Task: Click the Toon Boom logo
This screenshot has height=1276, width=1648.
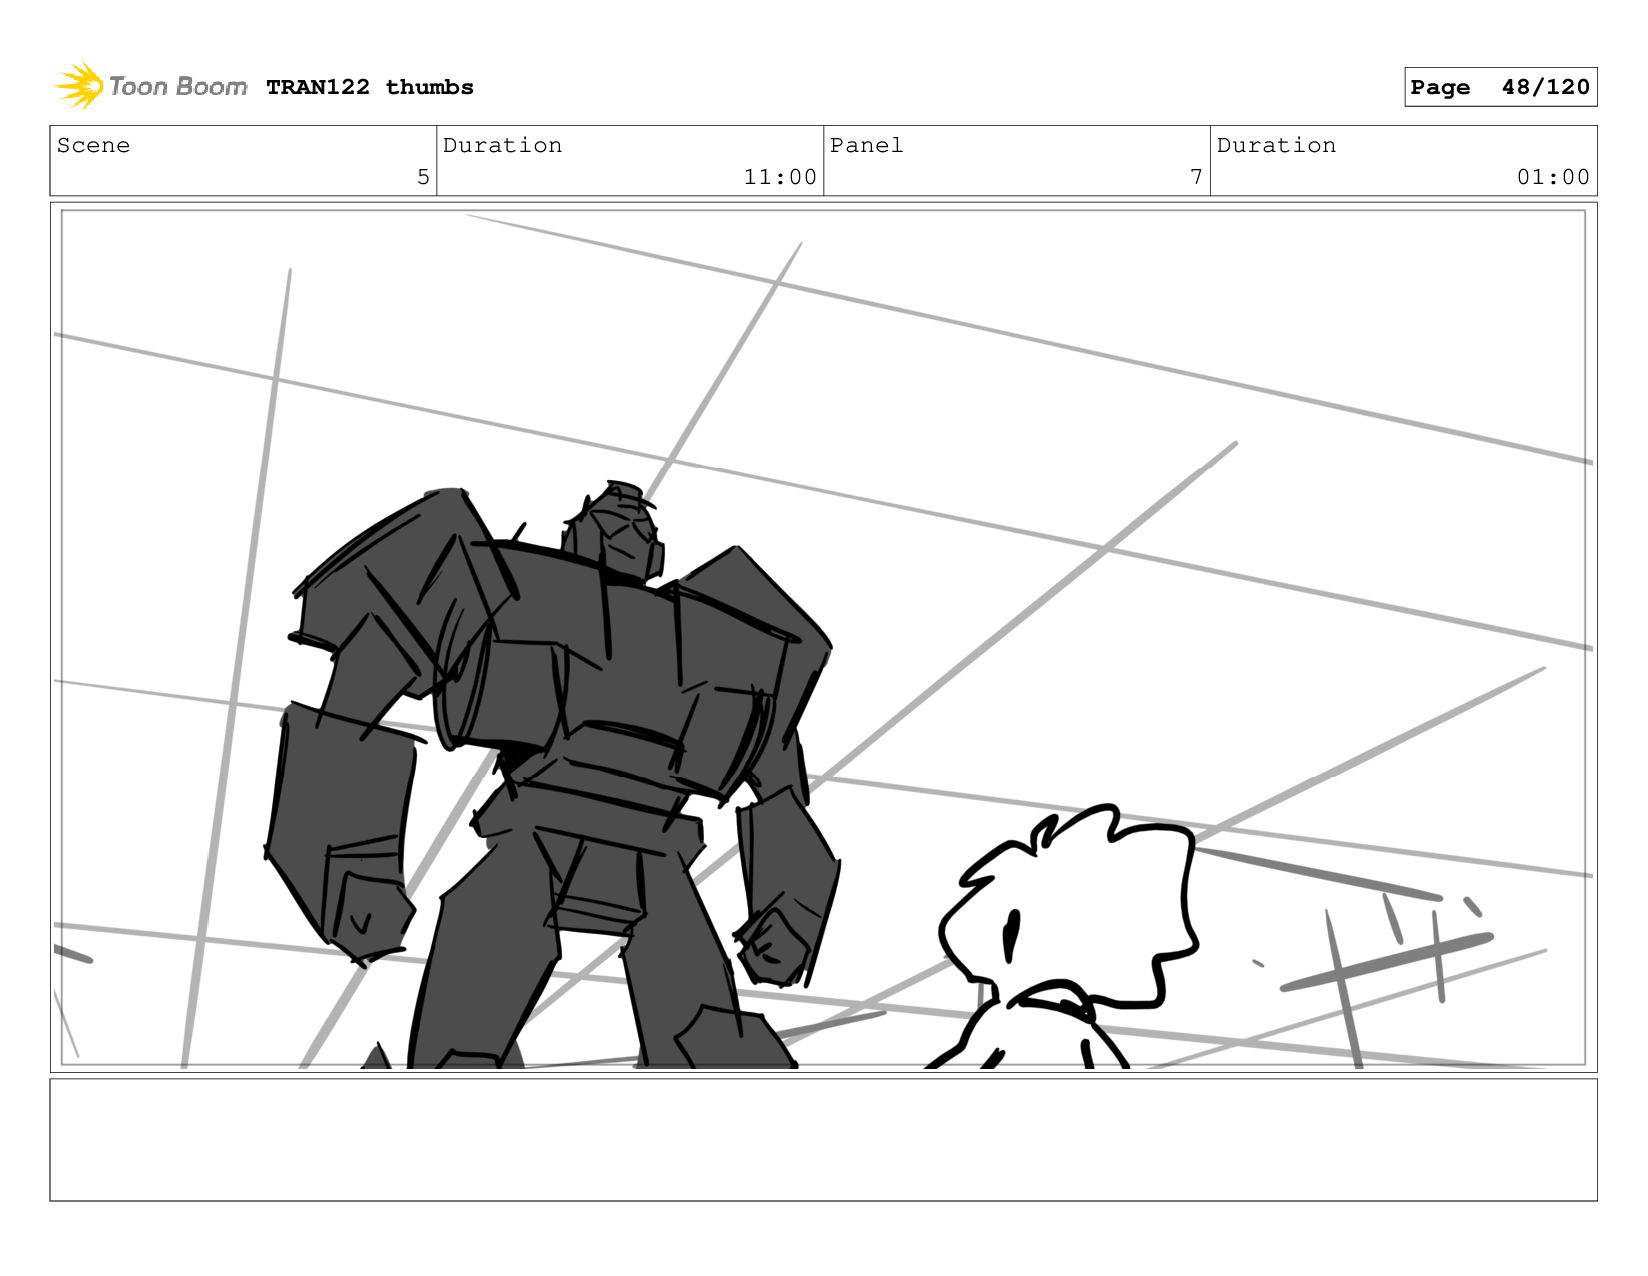Action: (150, 86)
